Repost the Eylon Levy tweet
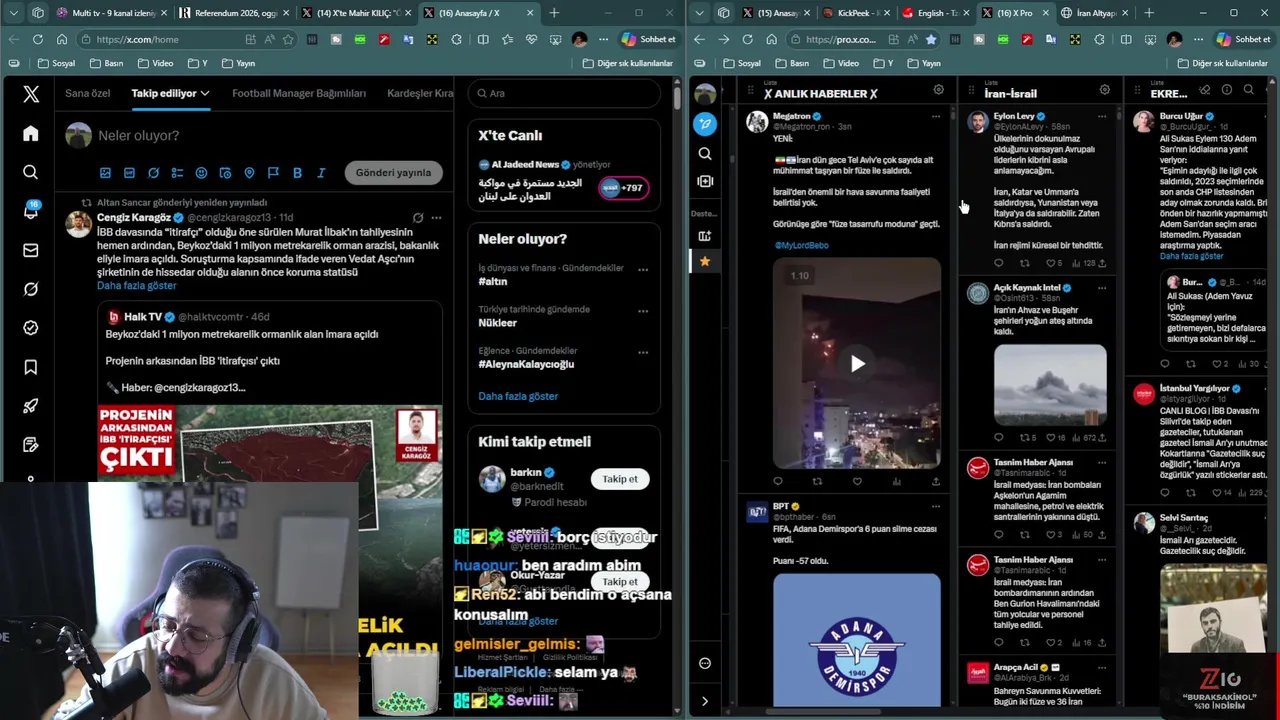The height and width of the screenshot is (720, 1280). 1024,263
